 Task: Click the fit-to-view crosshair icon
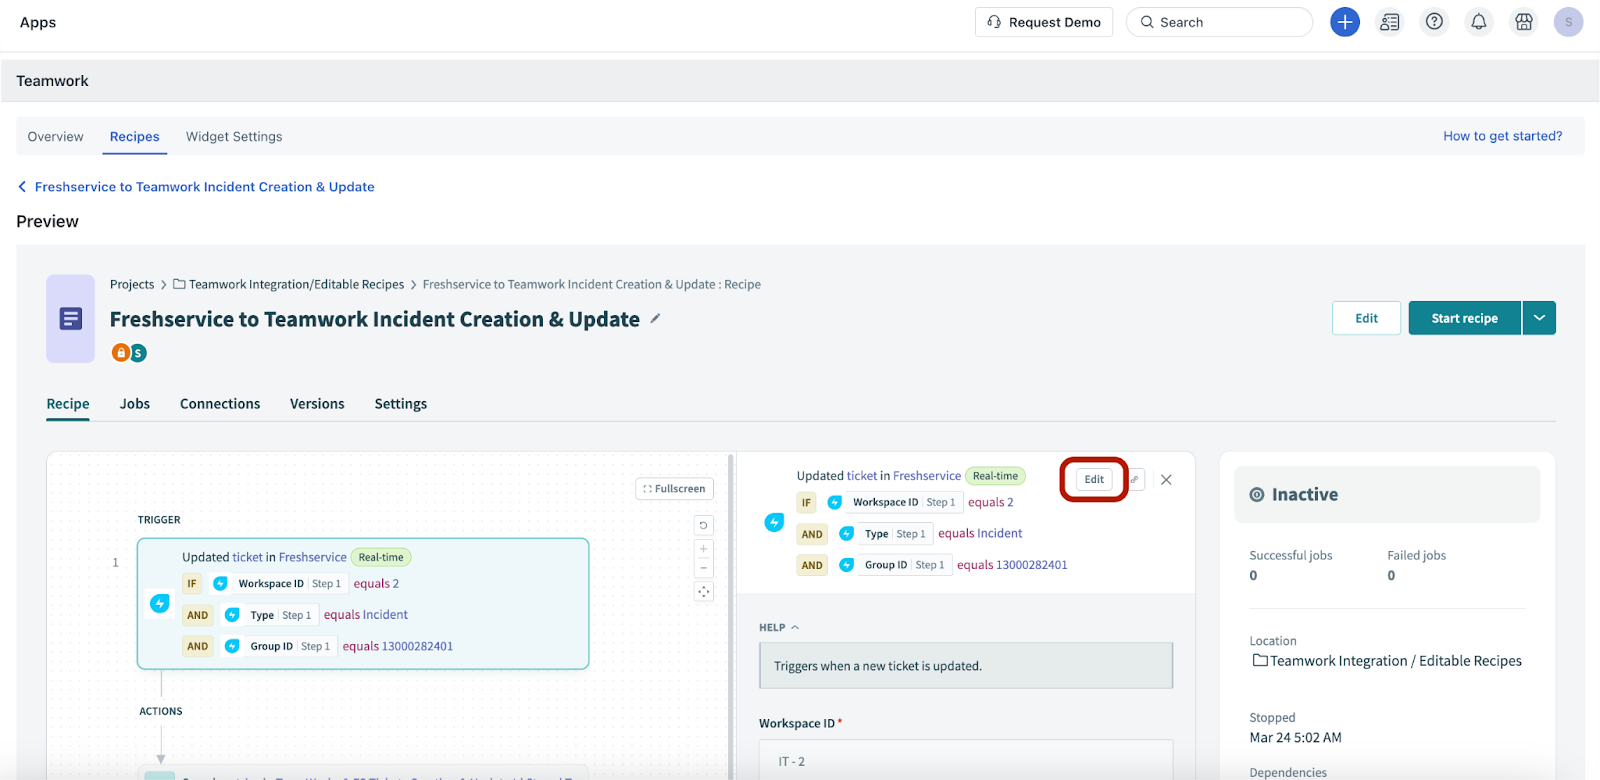704,592
